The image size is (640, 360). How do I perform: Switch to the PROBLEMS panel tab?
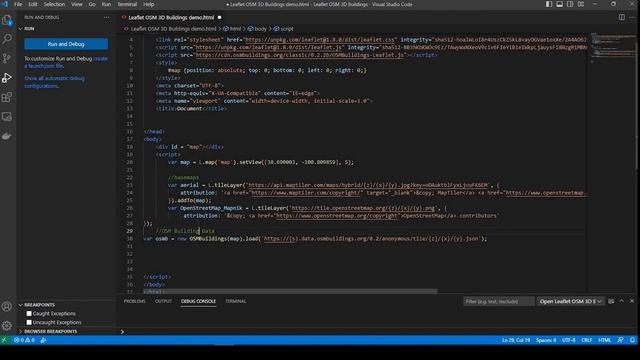tap(135, 301)
